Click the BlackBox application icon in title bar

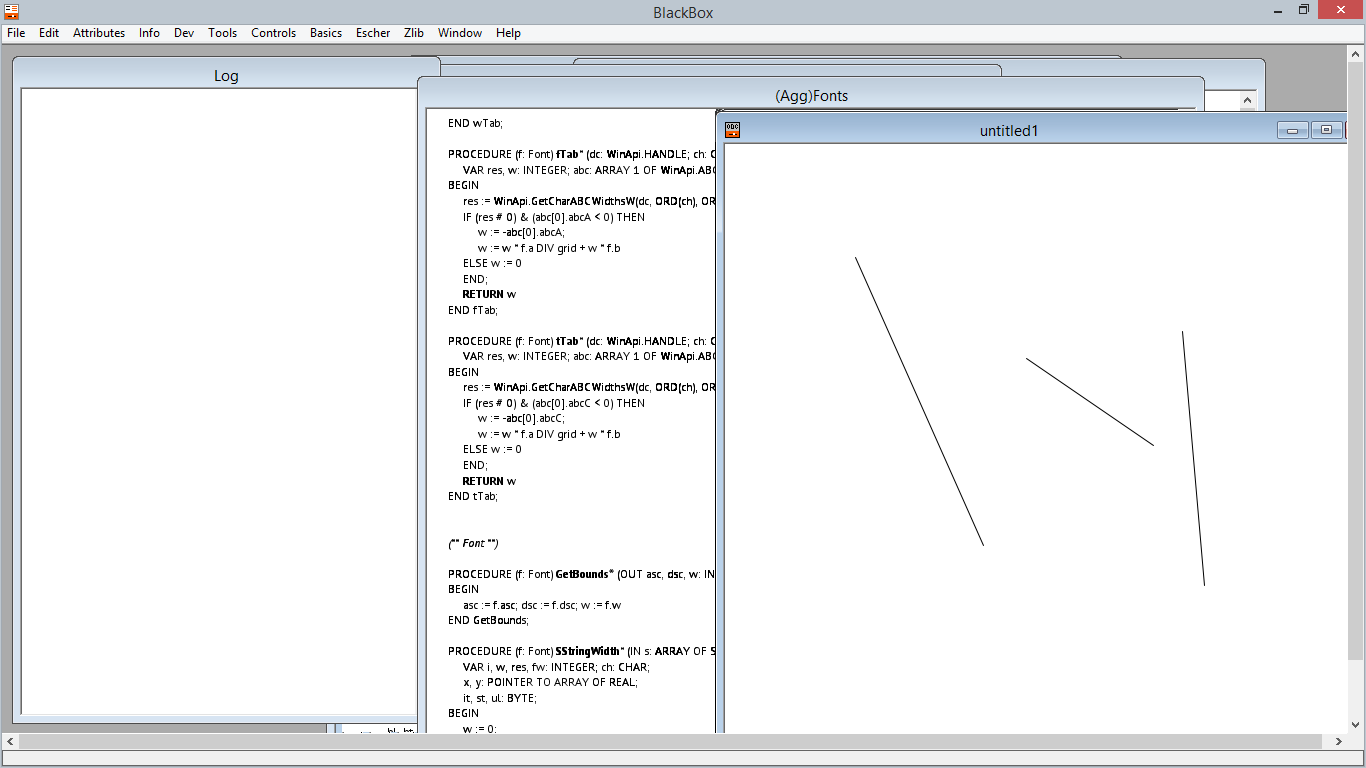[x=12, y=11]
